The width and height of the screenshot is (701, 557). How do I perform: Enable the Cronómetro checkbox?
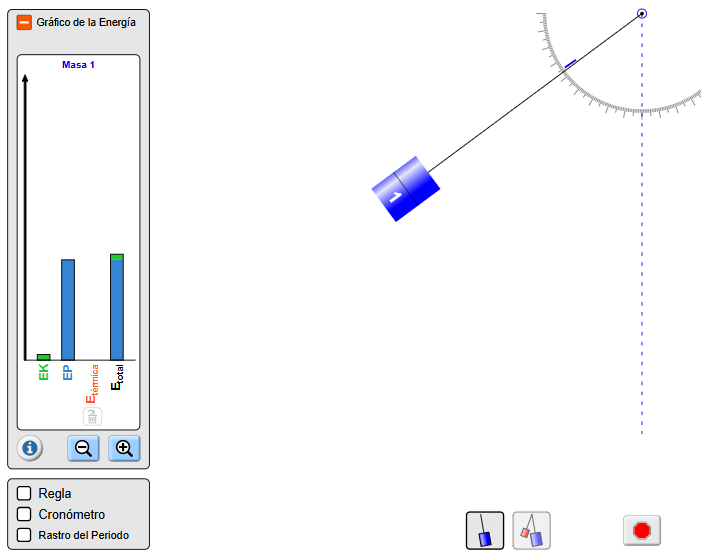pyautogui.click(x=24, y=514)
